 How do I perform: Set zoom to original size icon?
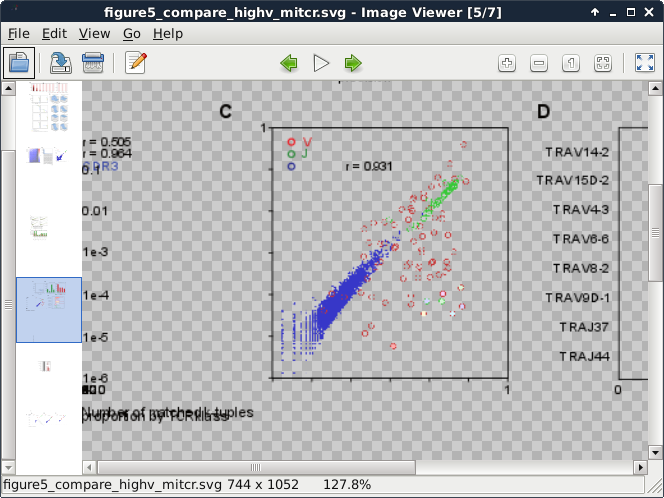click(x=571, y=63)
